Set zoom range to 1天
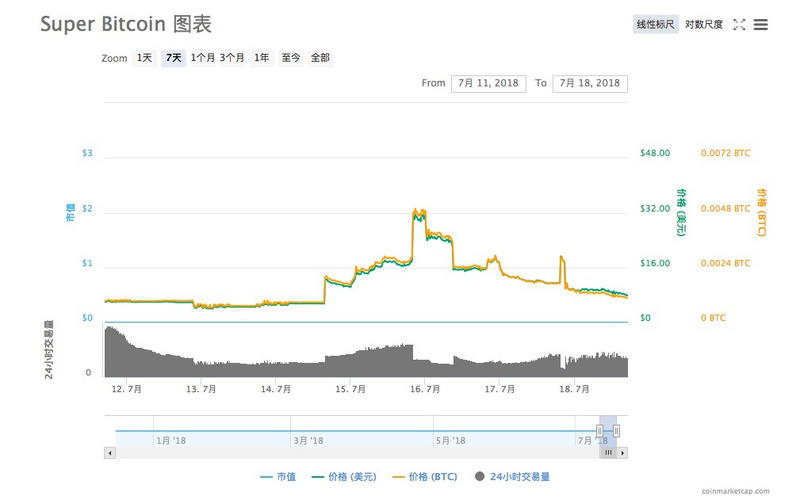This screenshot has width=800, height=496. pos(144,58)
